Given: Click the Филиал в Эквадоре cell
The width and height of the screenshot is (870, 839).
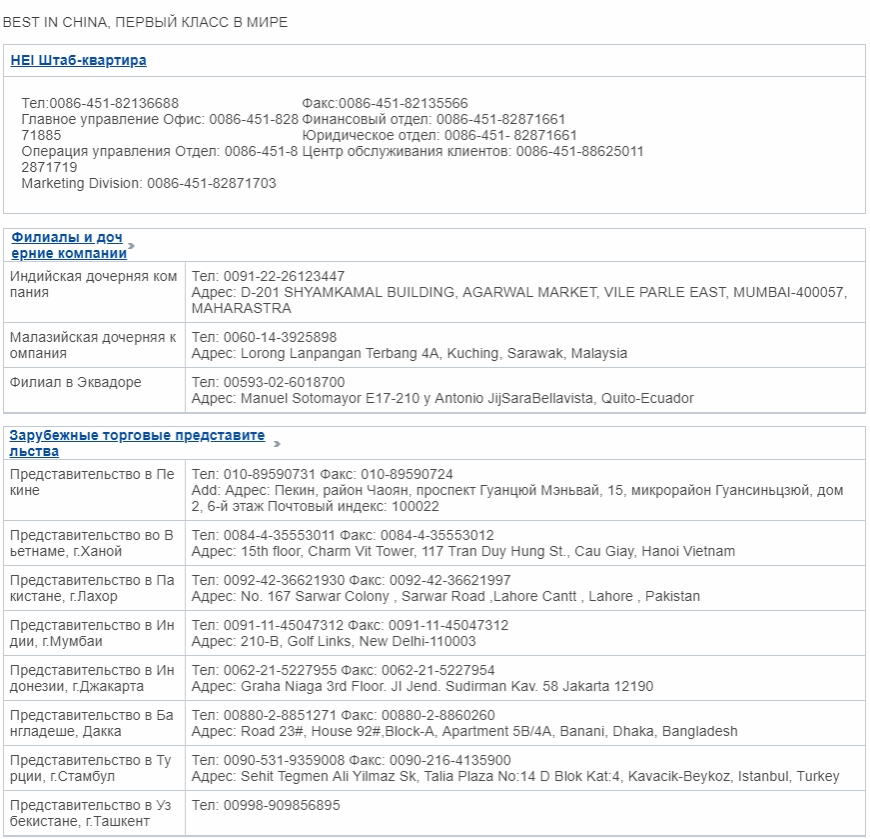Looking at the screenshot, I should [75, 382].
